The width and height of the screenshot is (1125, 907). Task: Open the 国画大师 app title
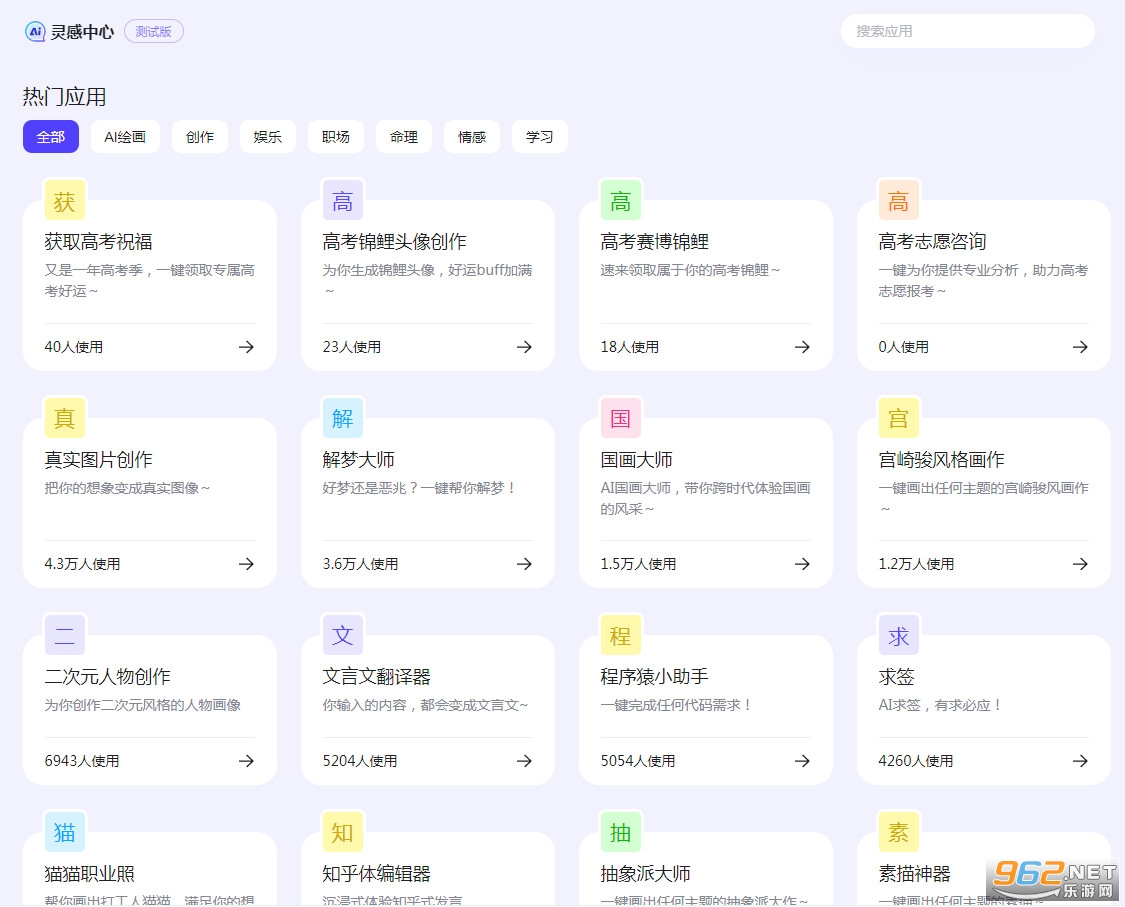(636, 459)
